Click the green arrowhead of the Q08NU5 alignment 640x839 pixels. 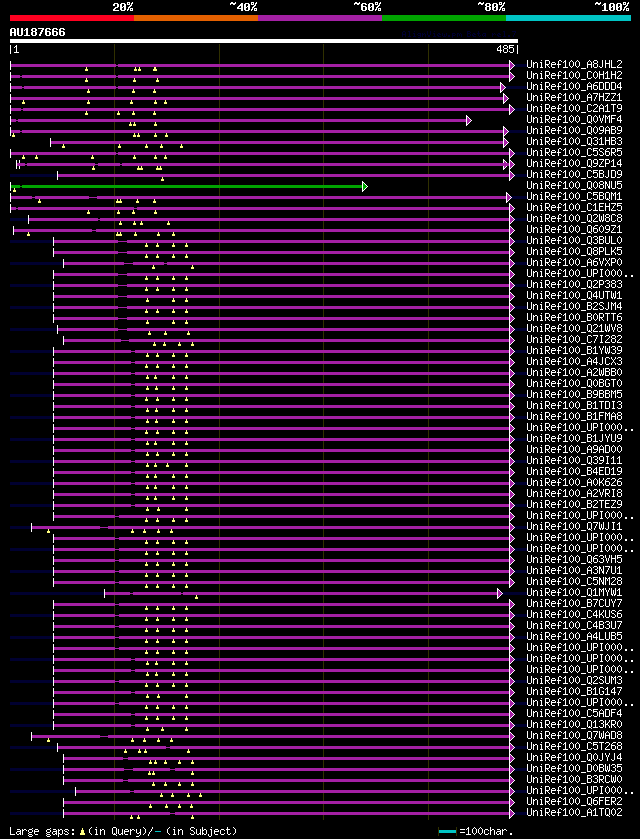tap(365, 186)
